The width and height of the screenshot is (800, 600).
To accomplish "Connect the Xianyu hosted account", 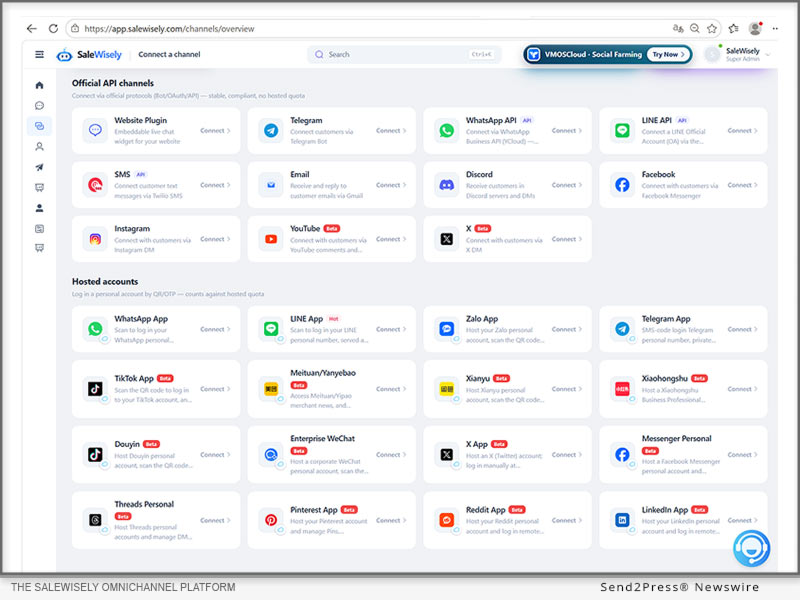I will click(x=566, y=389).
